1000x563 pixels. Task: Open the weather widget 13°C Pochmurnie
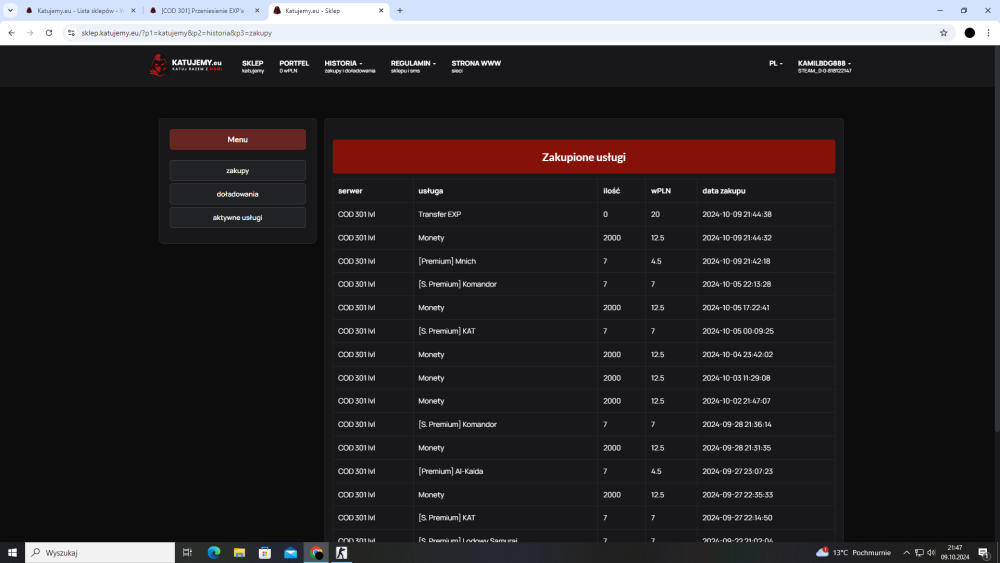click(x=853, y=552)
